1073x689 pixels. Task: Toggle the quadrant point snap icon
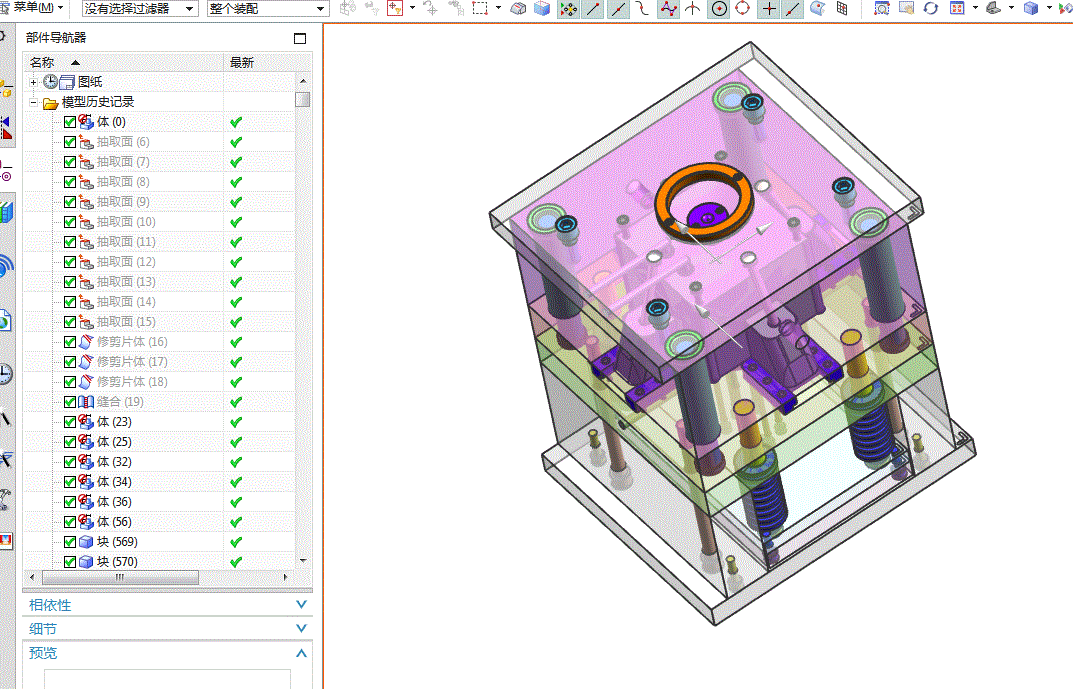click(742, 9)
